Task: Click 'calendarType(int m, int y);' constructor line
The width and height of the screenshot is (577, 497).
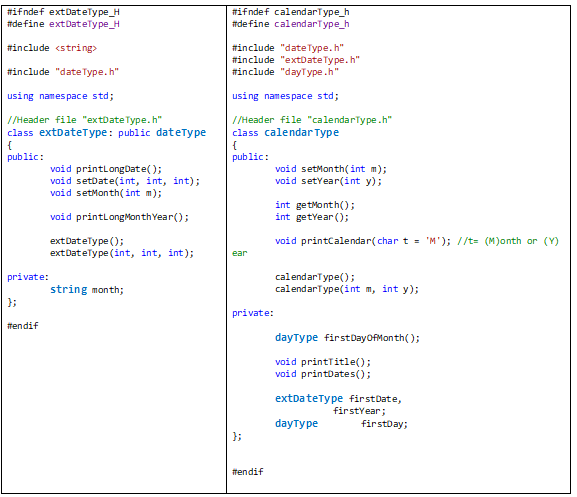Action: 347,289
